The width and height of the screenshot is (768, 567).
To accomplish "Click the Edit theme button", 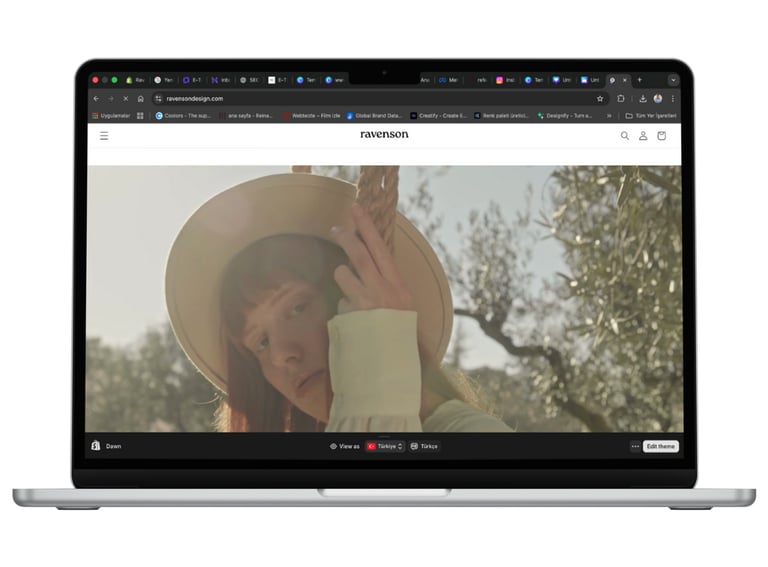I will pyautogui.click(x=661, y=446).
